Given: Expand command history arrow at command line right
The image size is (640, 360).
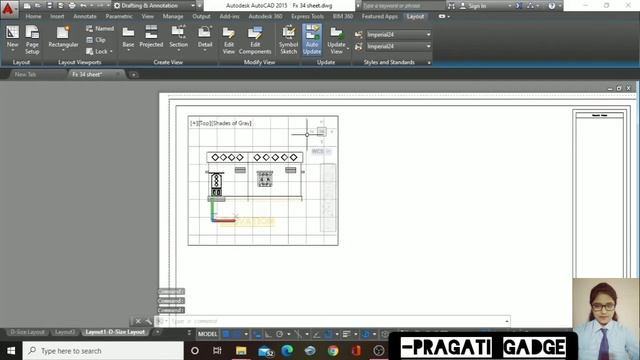Looking at the screenshot, I should [507, 321].
